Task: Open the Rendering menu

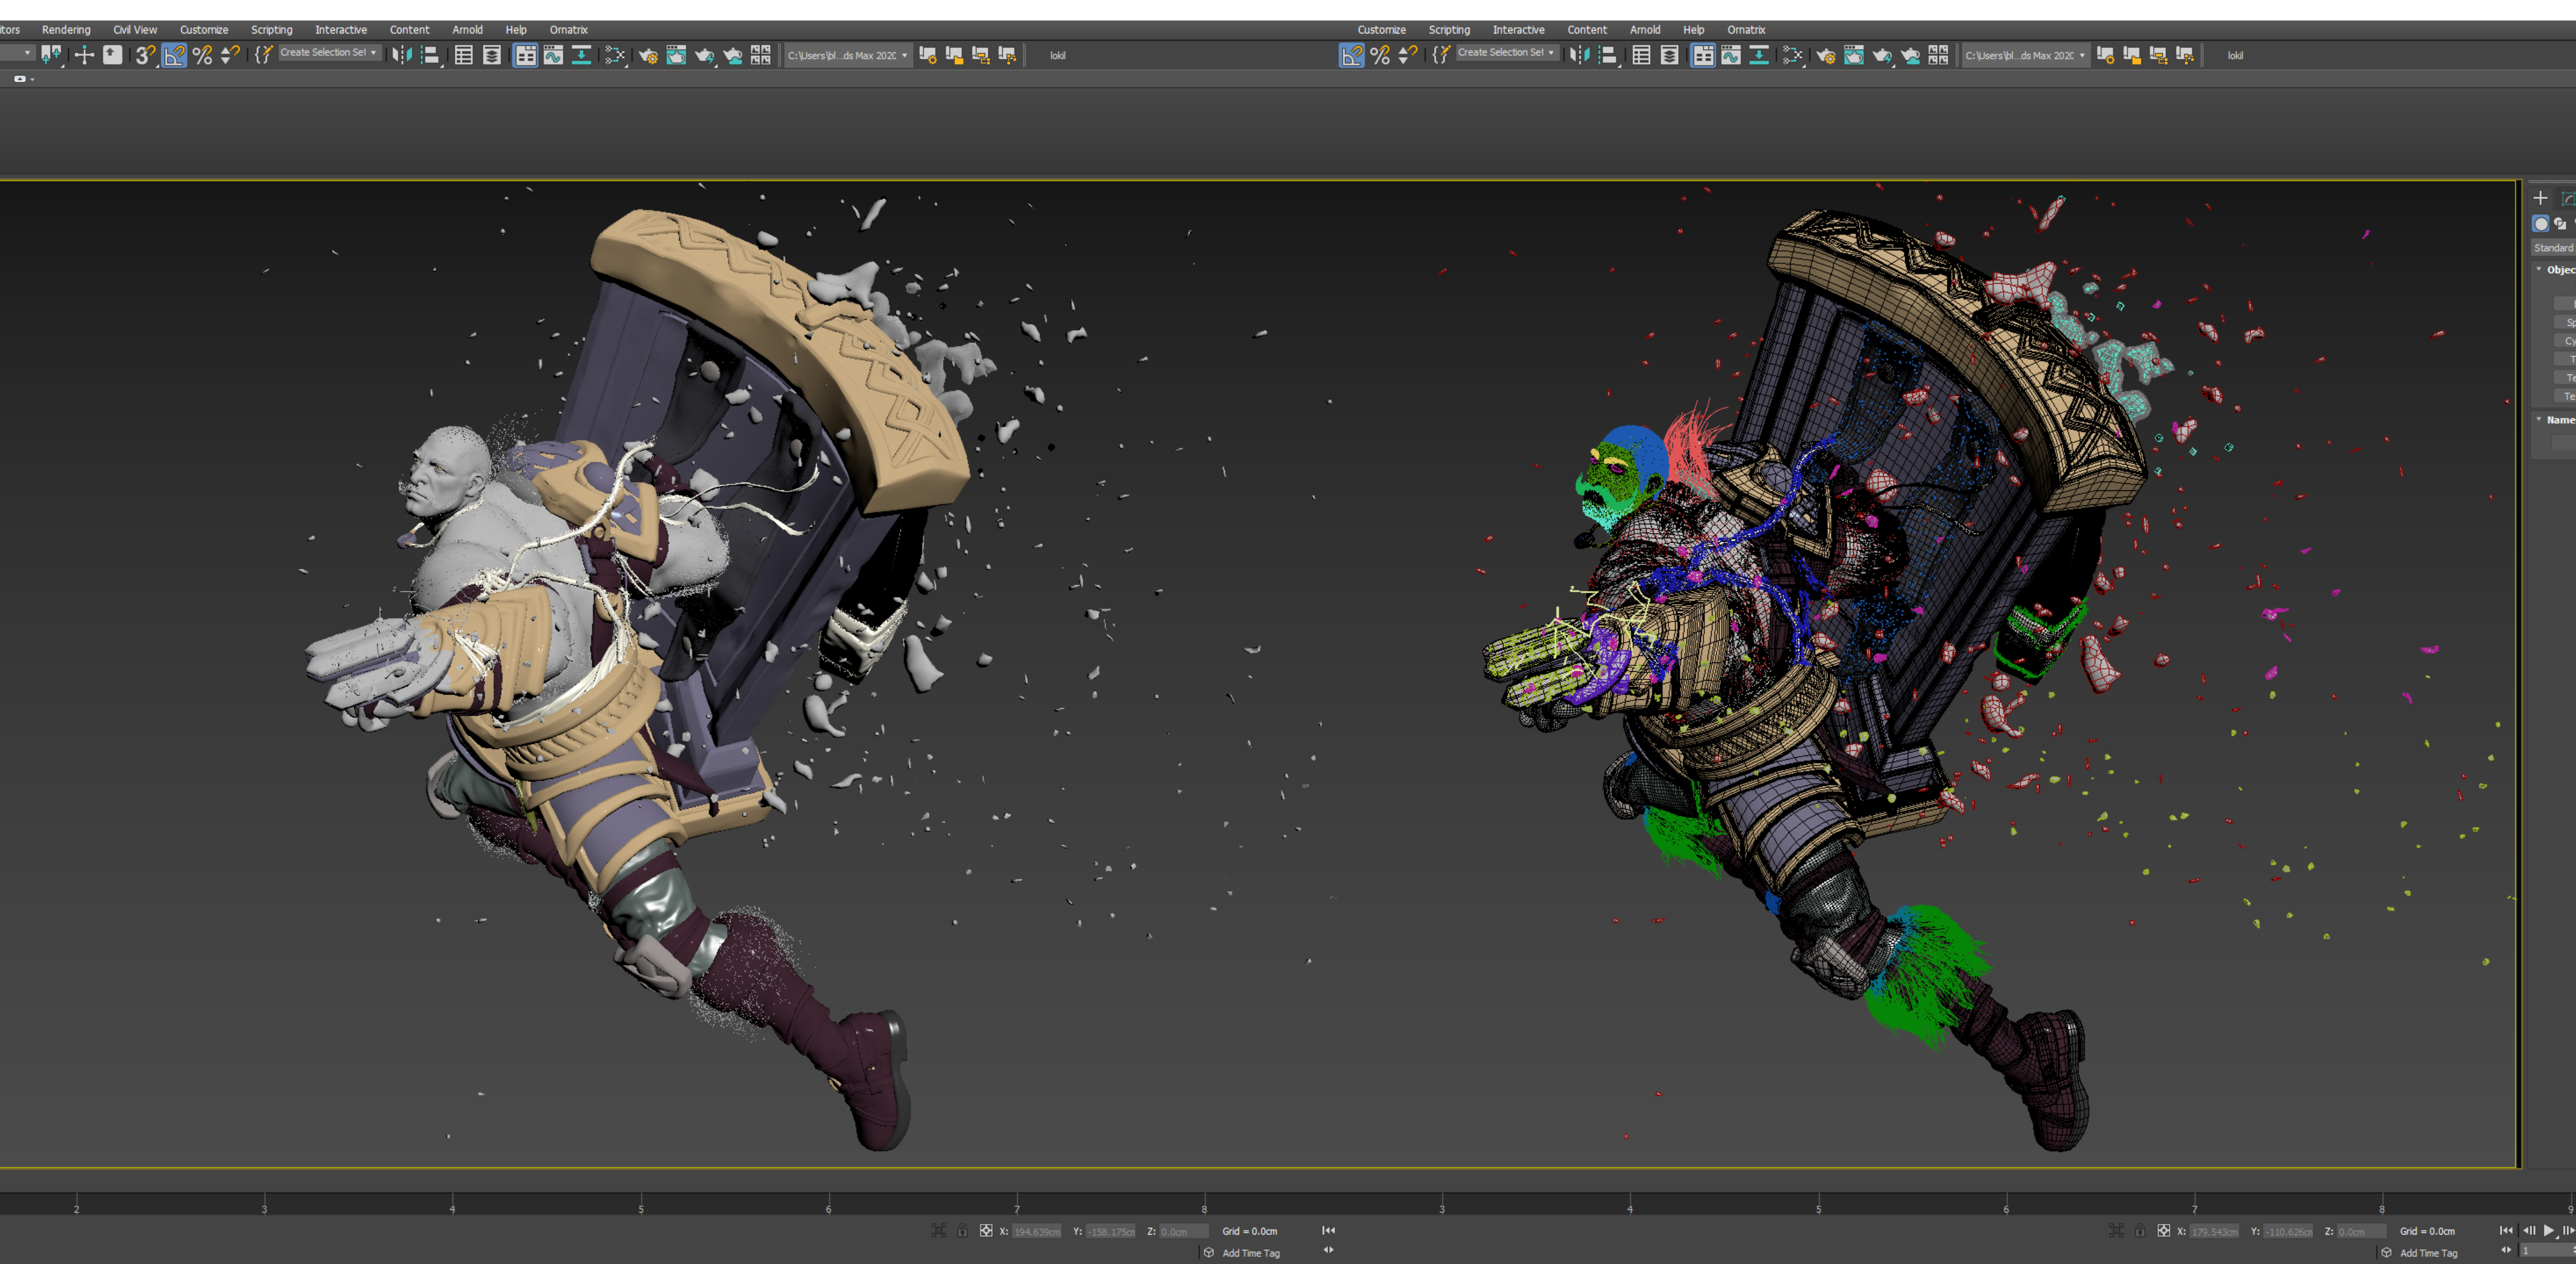Action: point(66,30)
